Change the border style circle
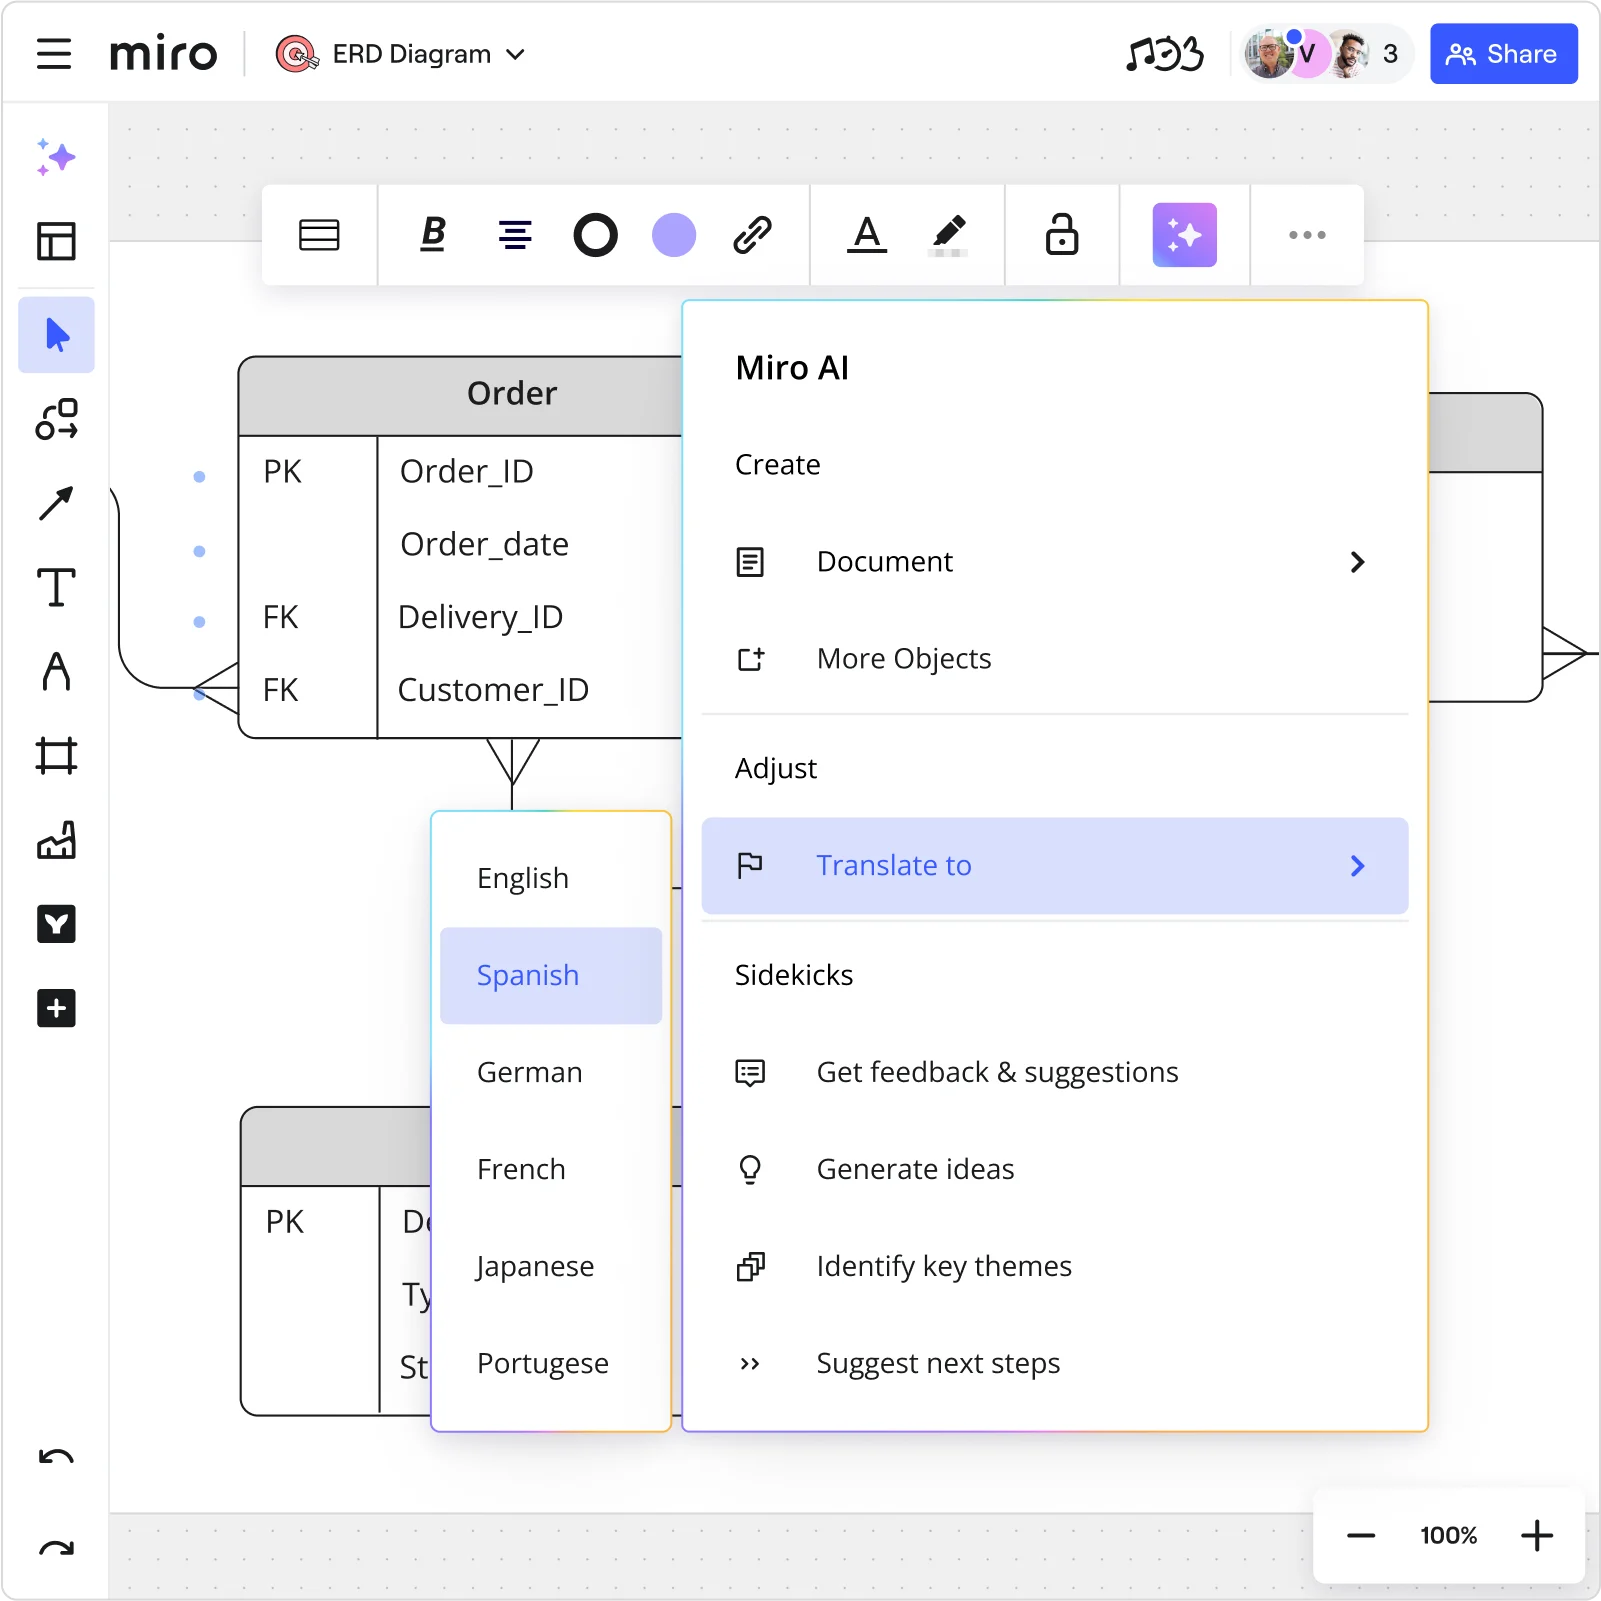 tap(595, 235)
